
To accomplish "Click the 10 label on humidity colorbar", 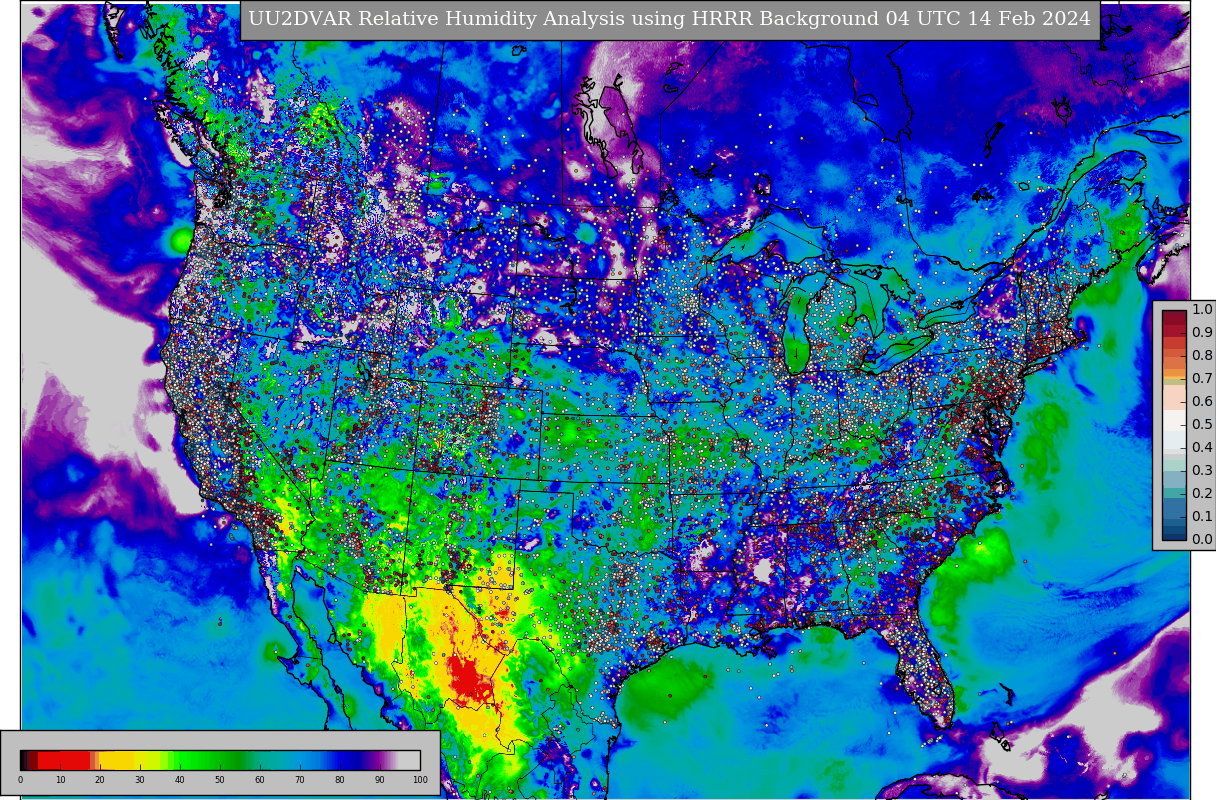I will (60, 780).
